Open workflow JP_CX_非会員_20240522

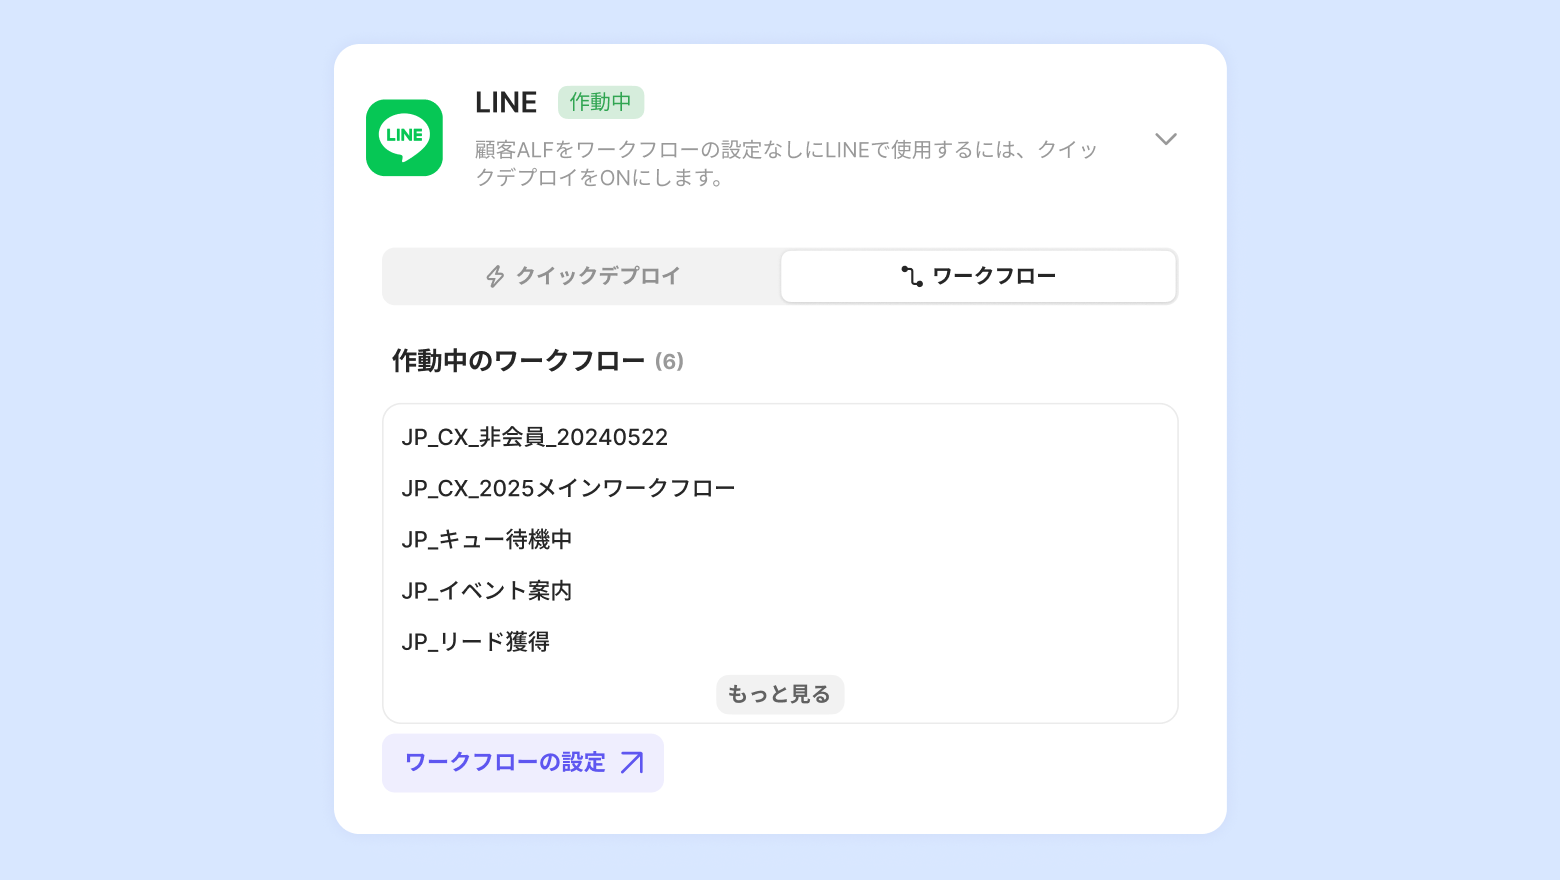pos(534,437)
